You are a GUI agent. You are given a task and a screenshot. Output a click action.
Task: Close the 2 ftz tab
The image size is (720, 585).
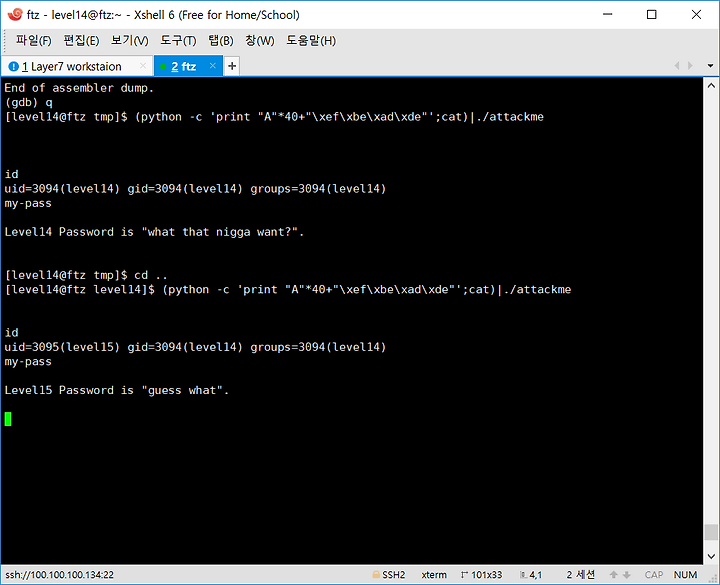click(x=213, y=66)
